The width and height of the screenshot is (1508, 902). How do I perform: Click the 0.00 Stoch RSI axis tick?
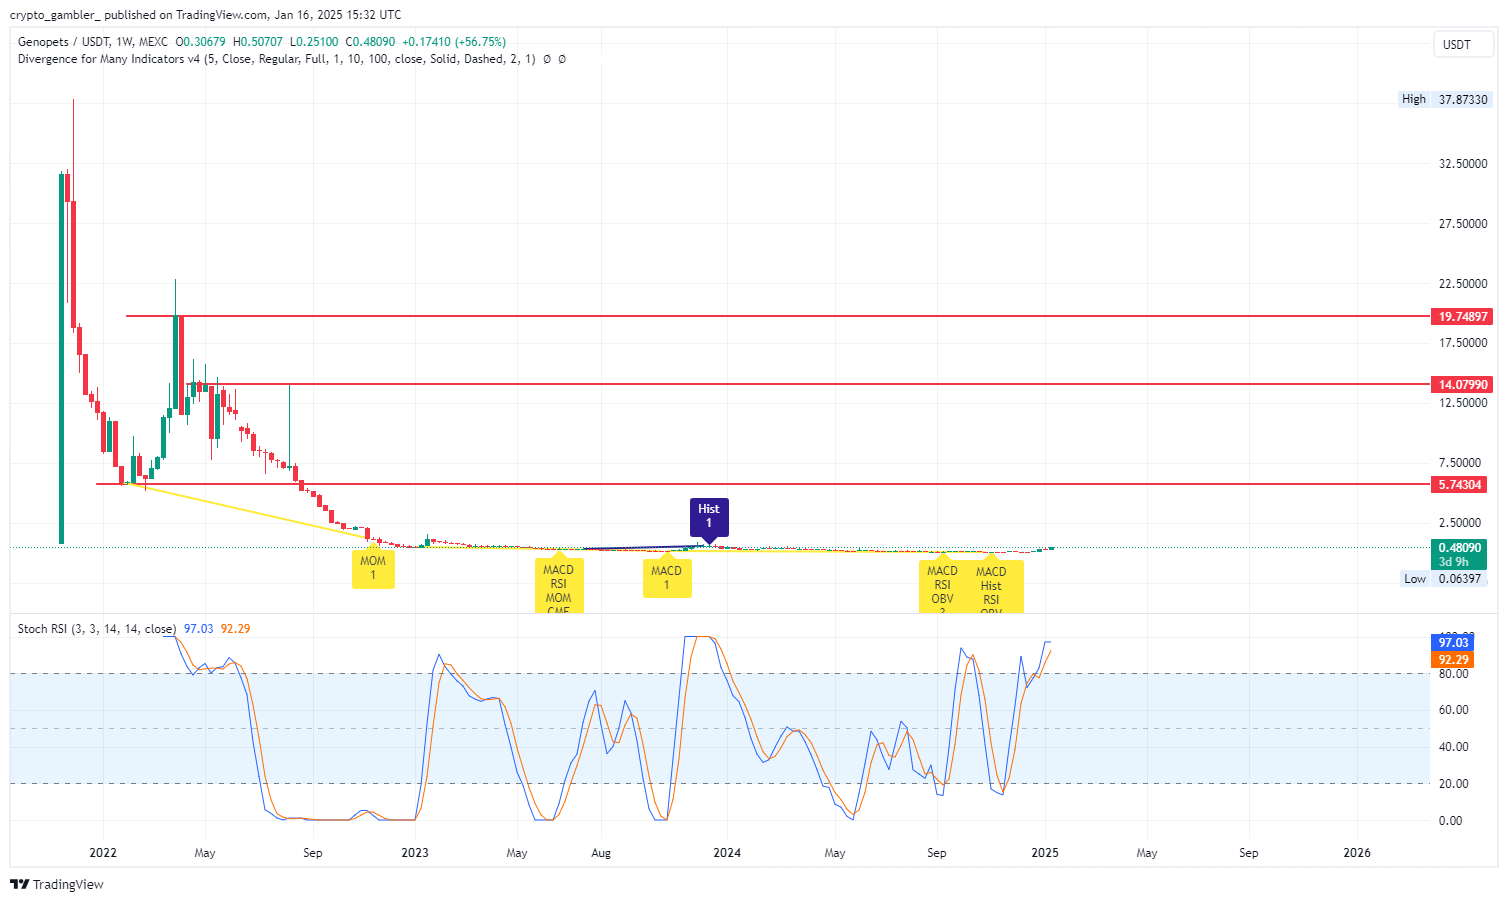[x=1450, y=821]
